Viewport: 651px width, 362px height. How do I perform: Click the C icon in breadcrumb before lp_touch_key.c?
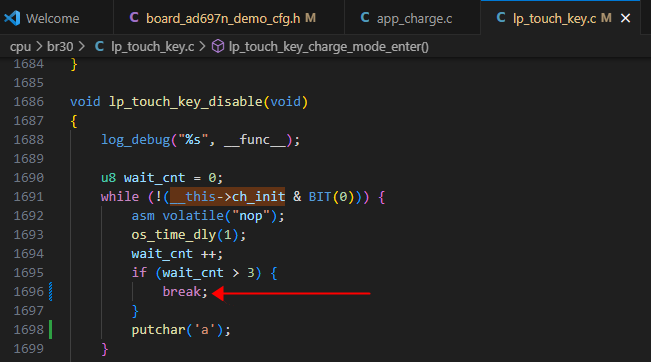pos(99,46)
